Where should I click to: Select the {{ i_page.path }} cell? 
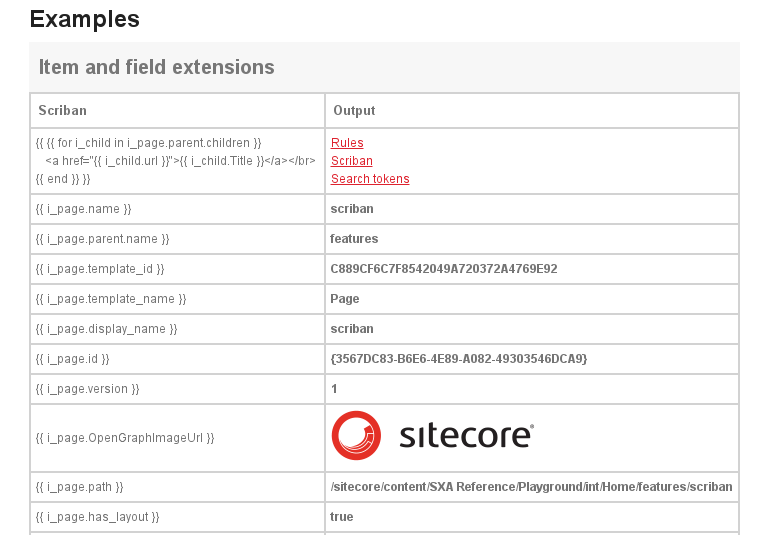(177, 487)
